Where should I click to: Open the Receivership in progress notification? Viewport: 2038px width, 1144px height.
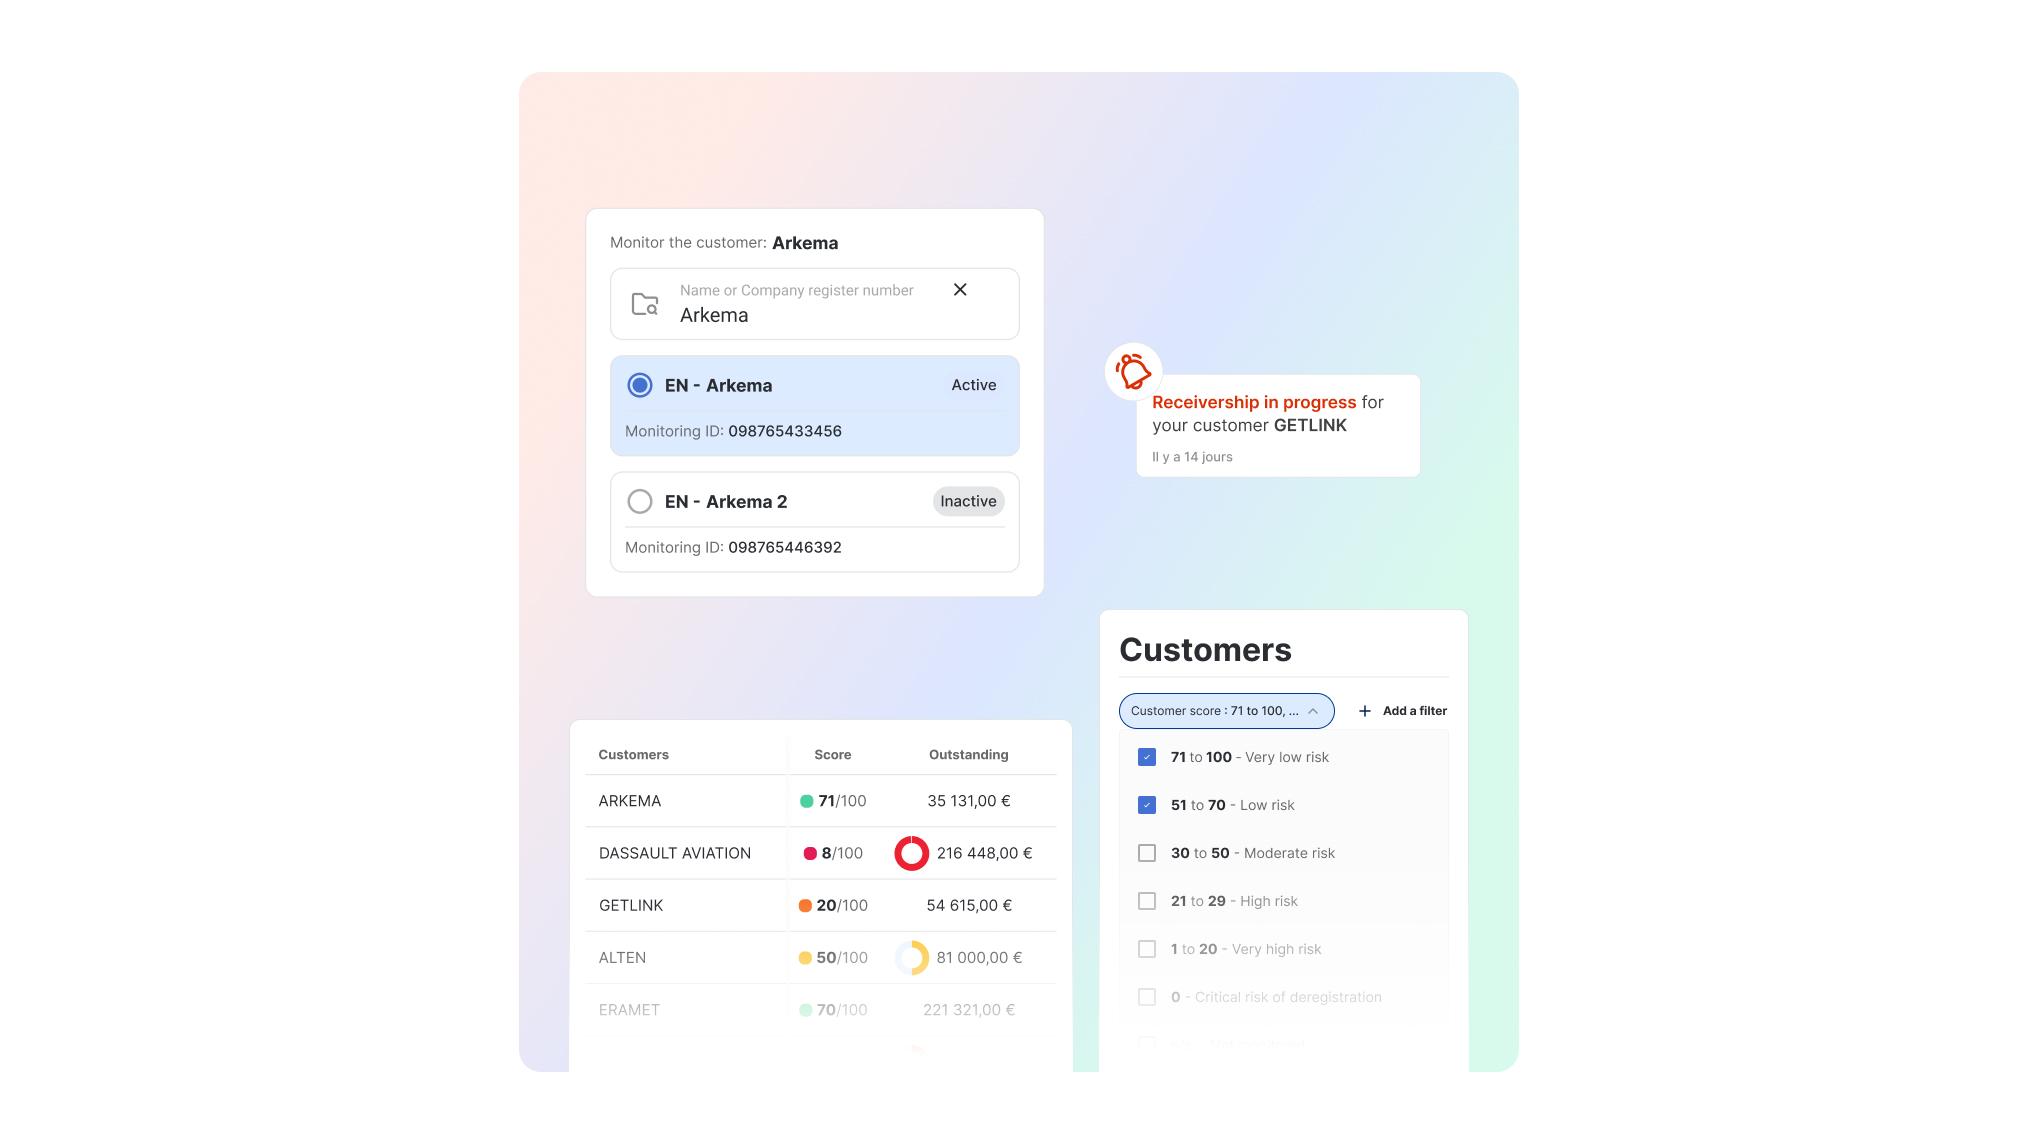point(1278,426)
